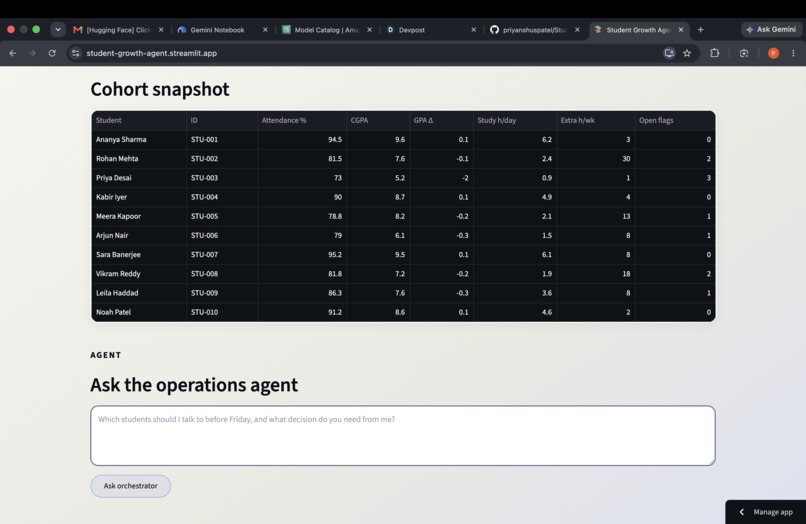Close the priyanshuspatel GitHub tab

coord(577,30)
